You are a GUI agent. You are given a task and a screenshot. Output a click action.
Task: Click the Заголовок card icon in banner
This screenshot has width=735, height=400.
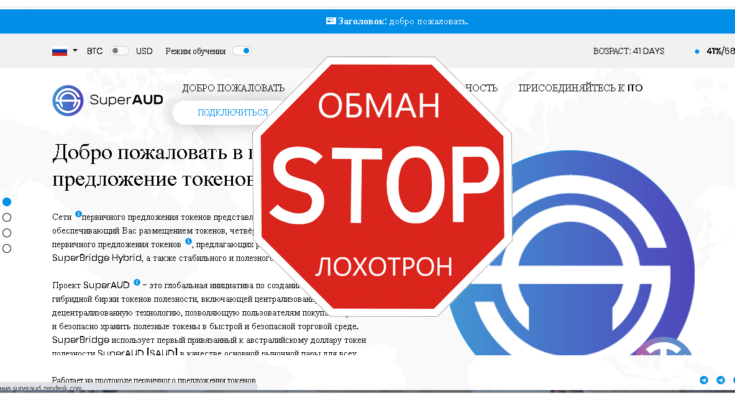(x=331, y=21)
